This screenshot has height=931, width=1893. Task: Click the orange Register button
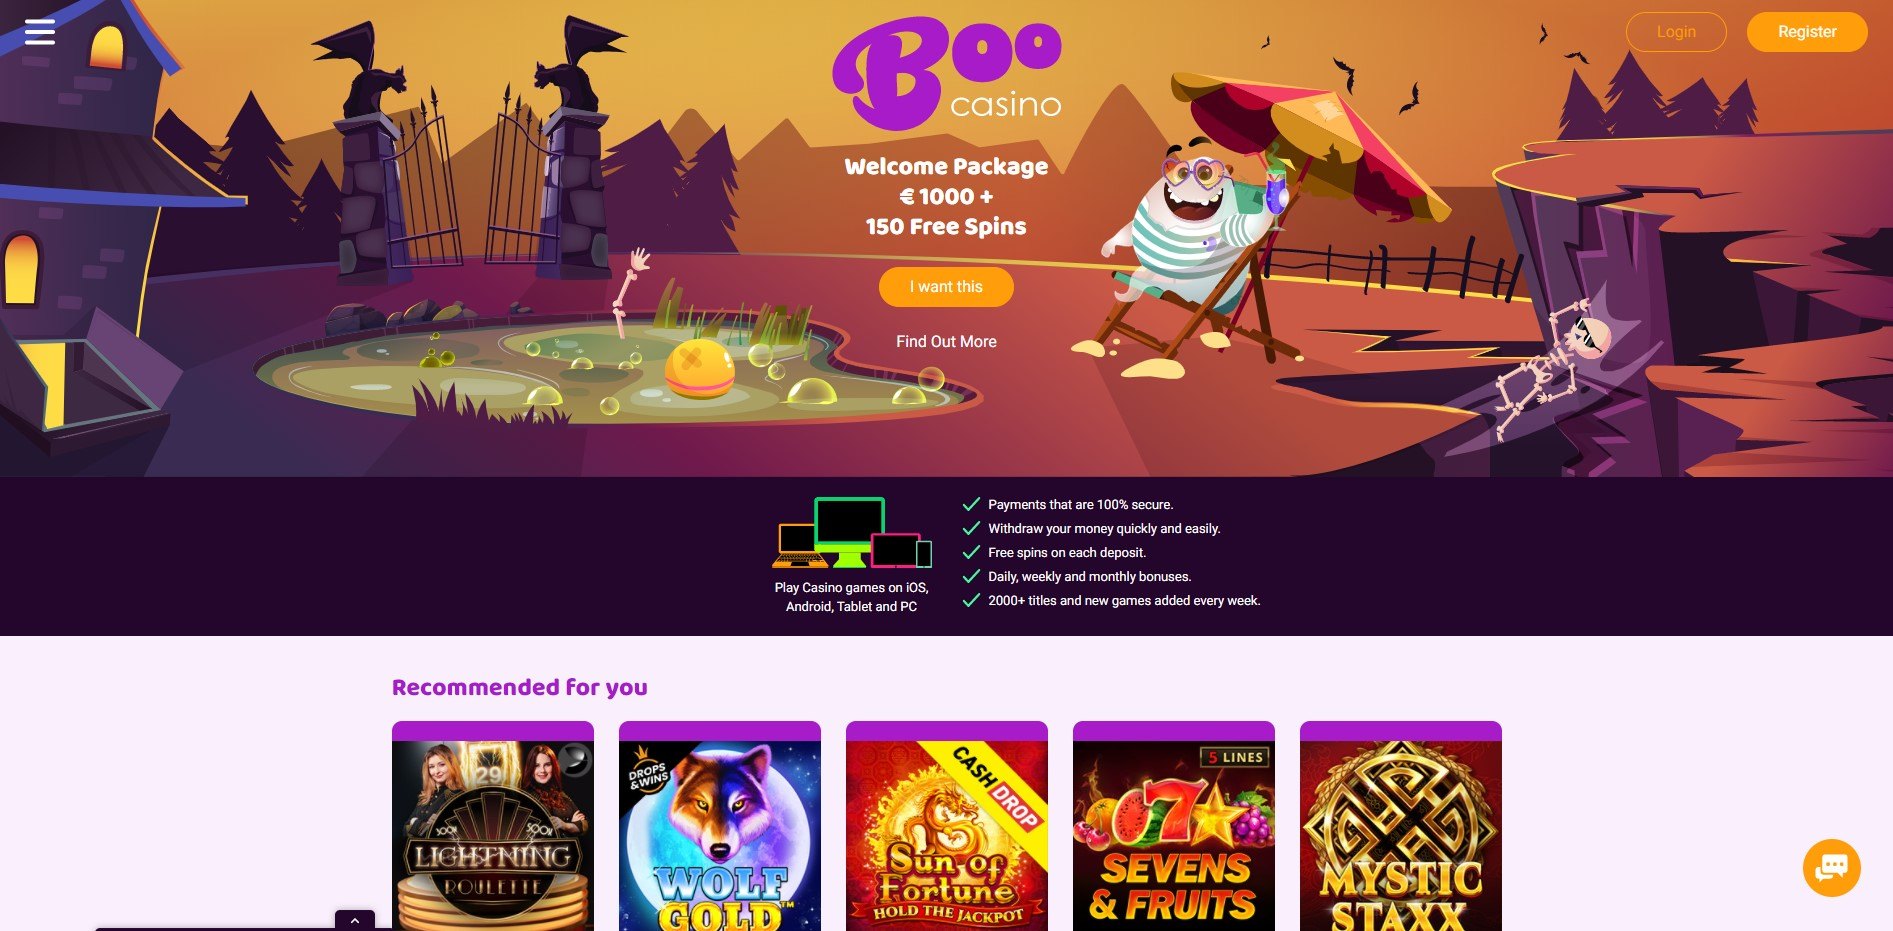tap(1807, 32)
